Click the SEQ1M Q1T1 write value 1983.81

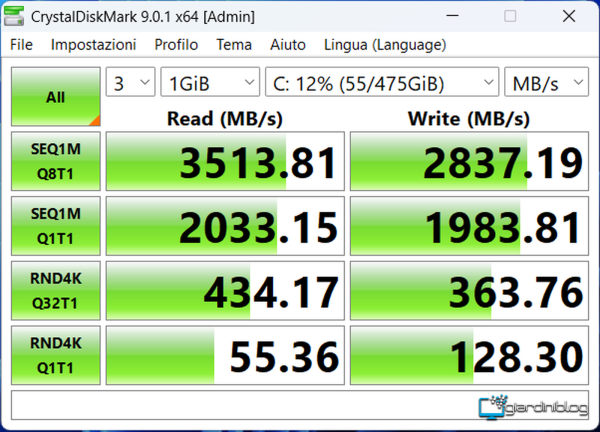click(x=469, y=226)
